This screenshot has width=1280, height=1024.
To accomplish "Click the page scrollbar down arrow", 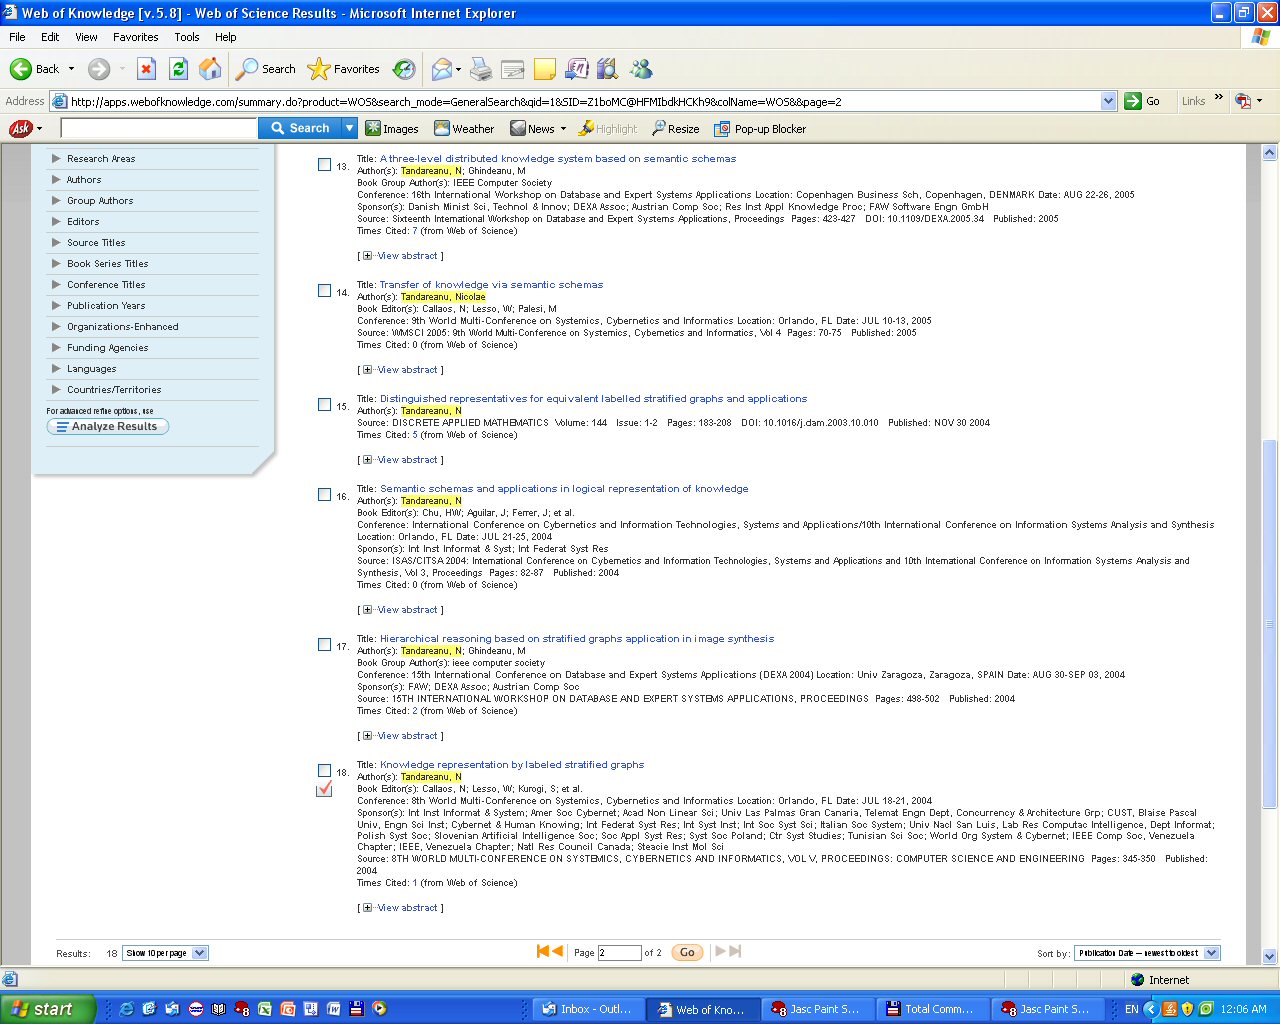I will point(1270,956).
